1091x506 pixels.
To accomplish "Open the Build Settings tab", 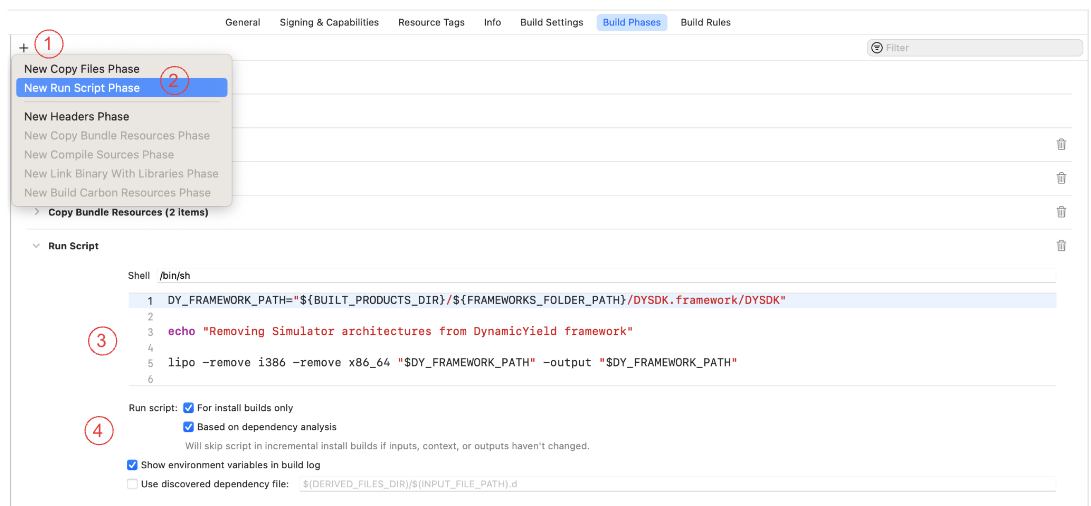I will [552, 22].
